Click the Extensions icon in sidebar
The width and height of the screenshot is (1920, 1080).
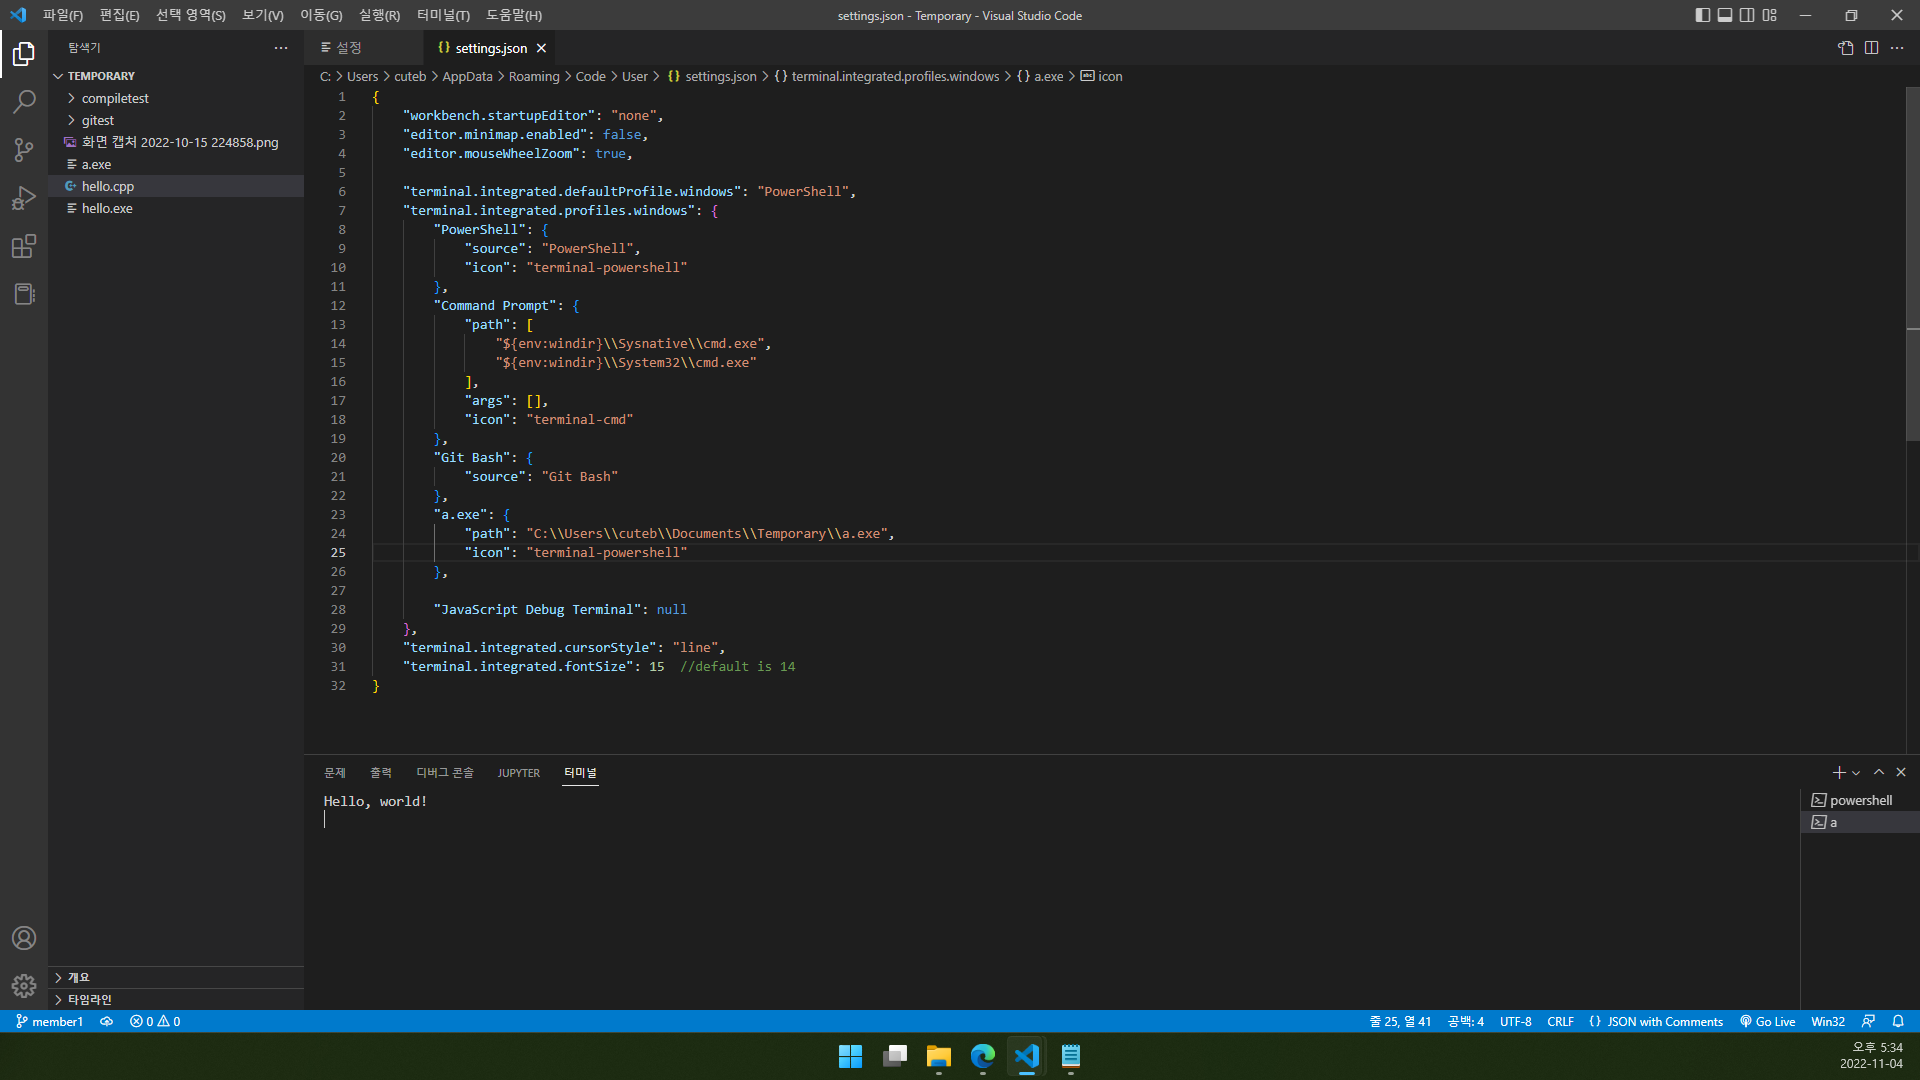(24, 247)
